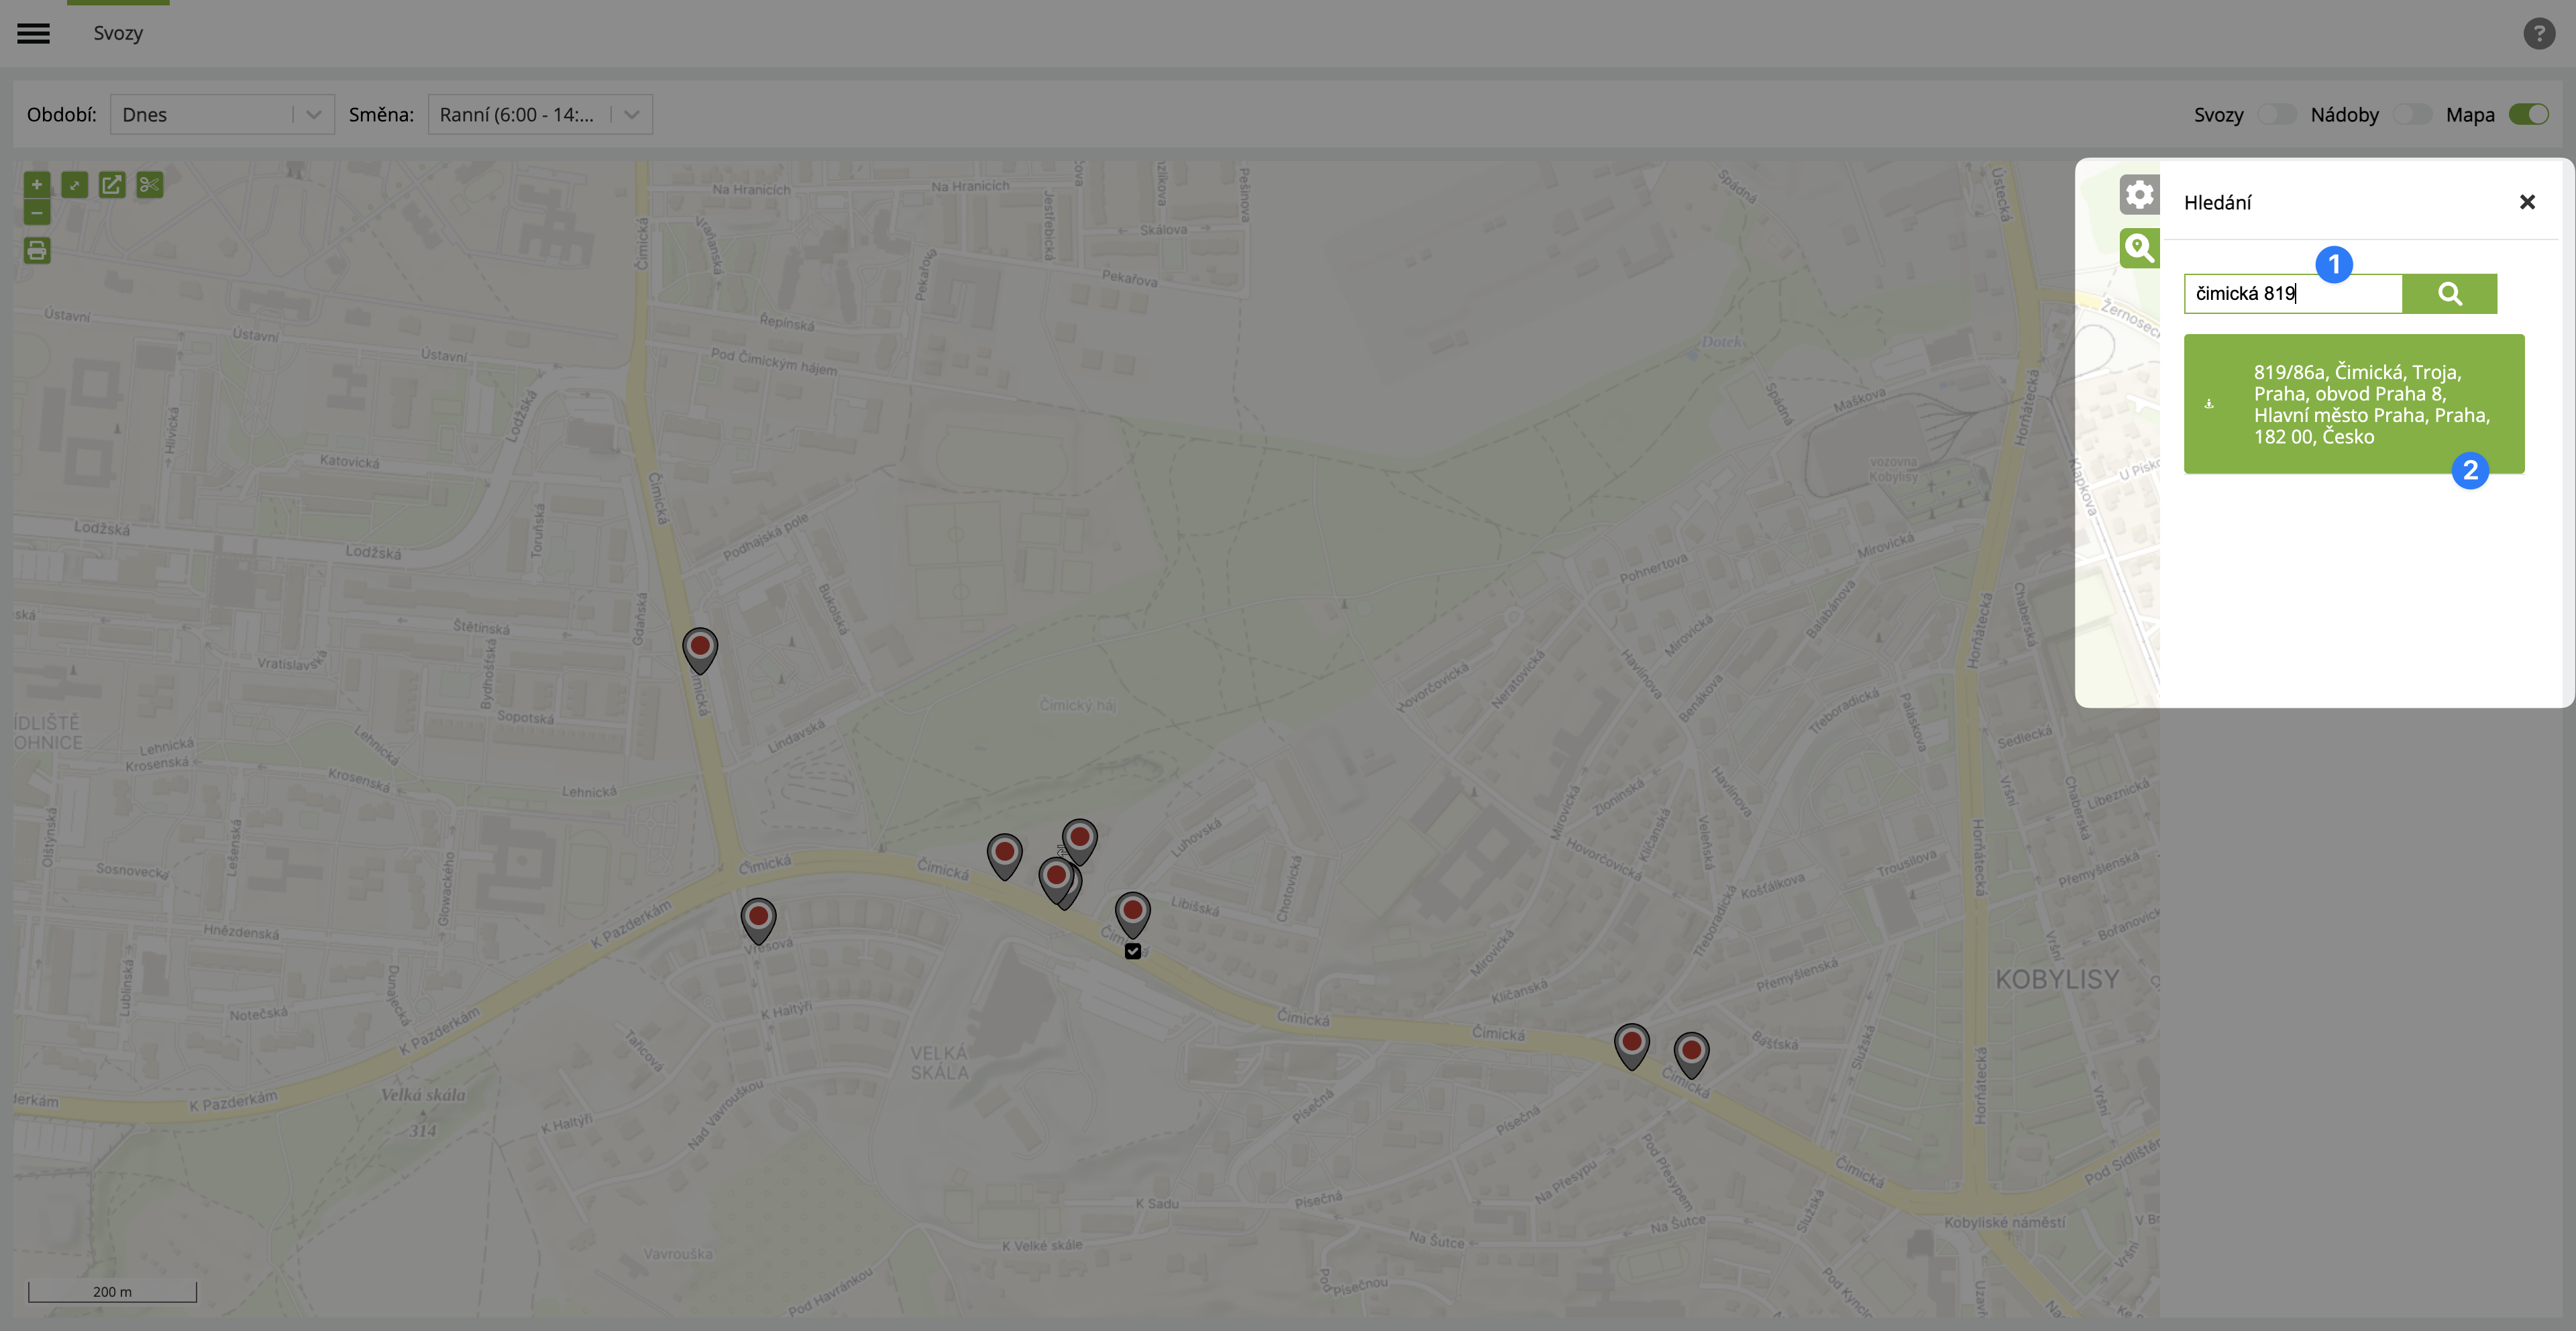Open the gear settings panel tab
The height and width of the screenshot is (1331, 2576).
[x=2139, y=194]
